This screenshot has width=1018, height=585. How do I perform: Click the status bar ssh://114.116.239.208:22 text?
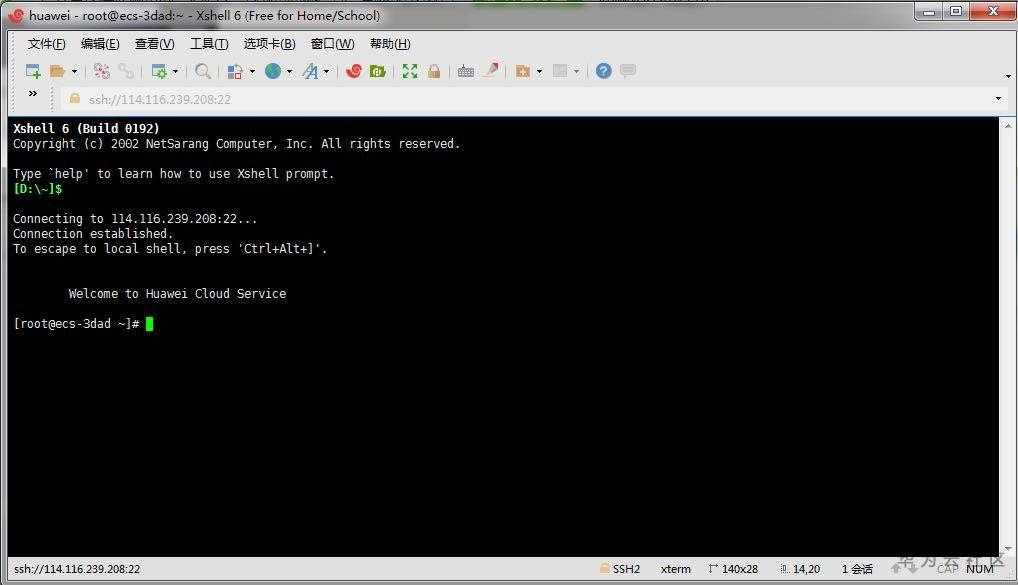(77, 569)
